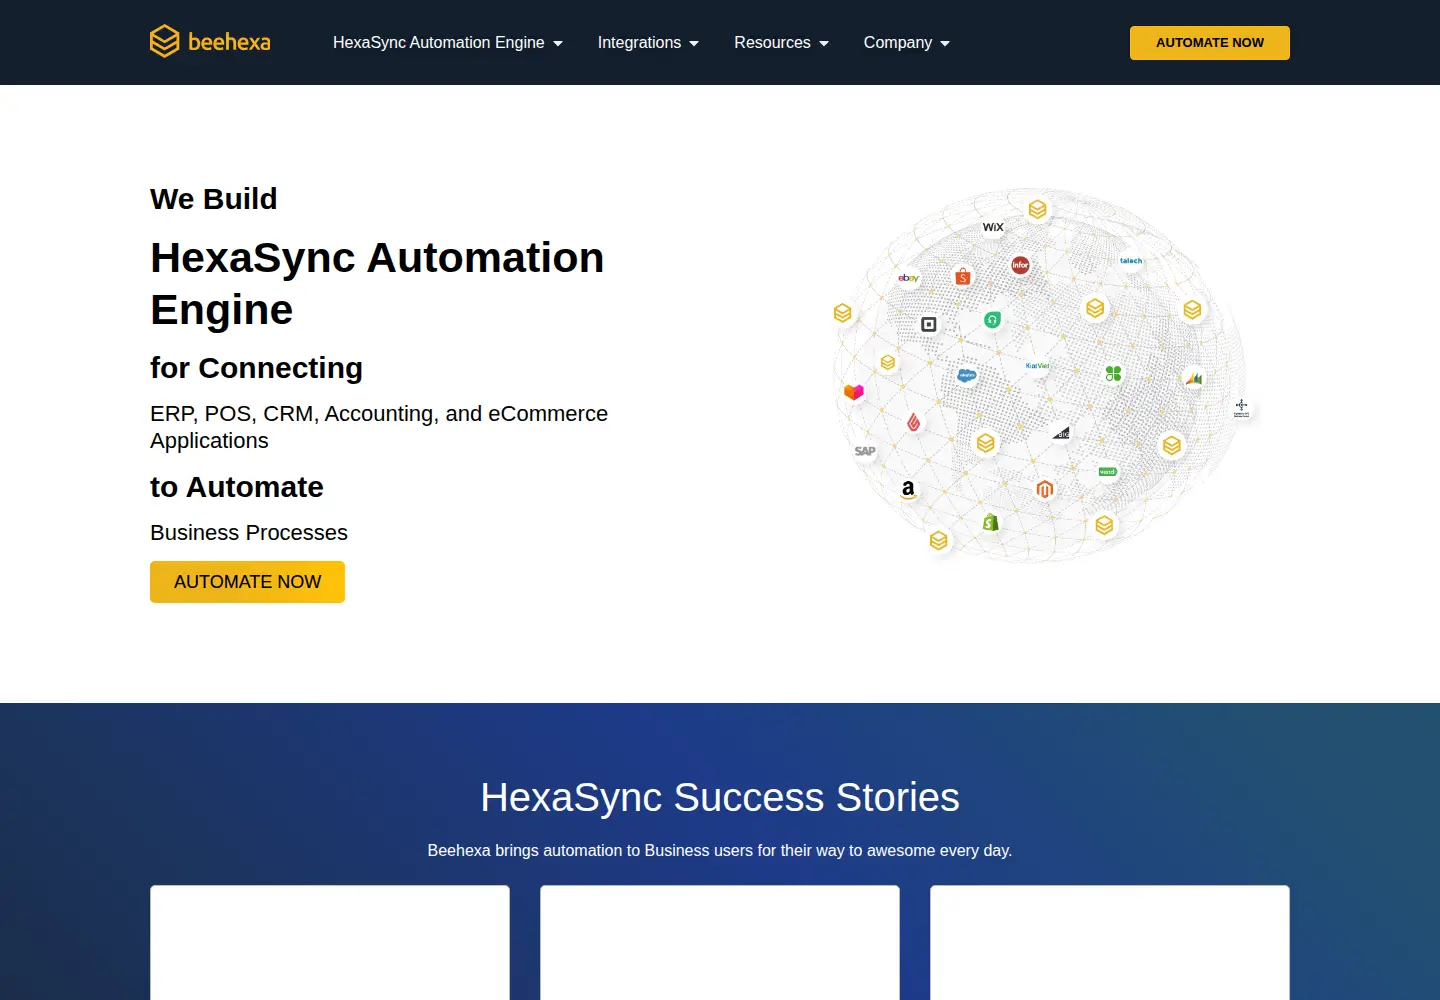Click the Lazada heart logo
Viewport: 1440px width, 1000px height.
tap(853, 392)
